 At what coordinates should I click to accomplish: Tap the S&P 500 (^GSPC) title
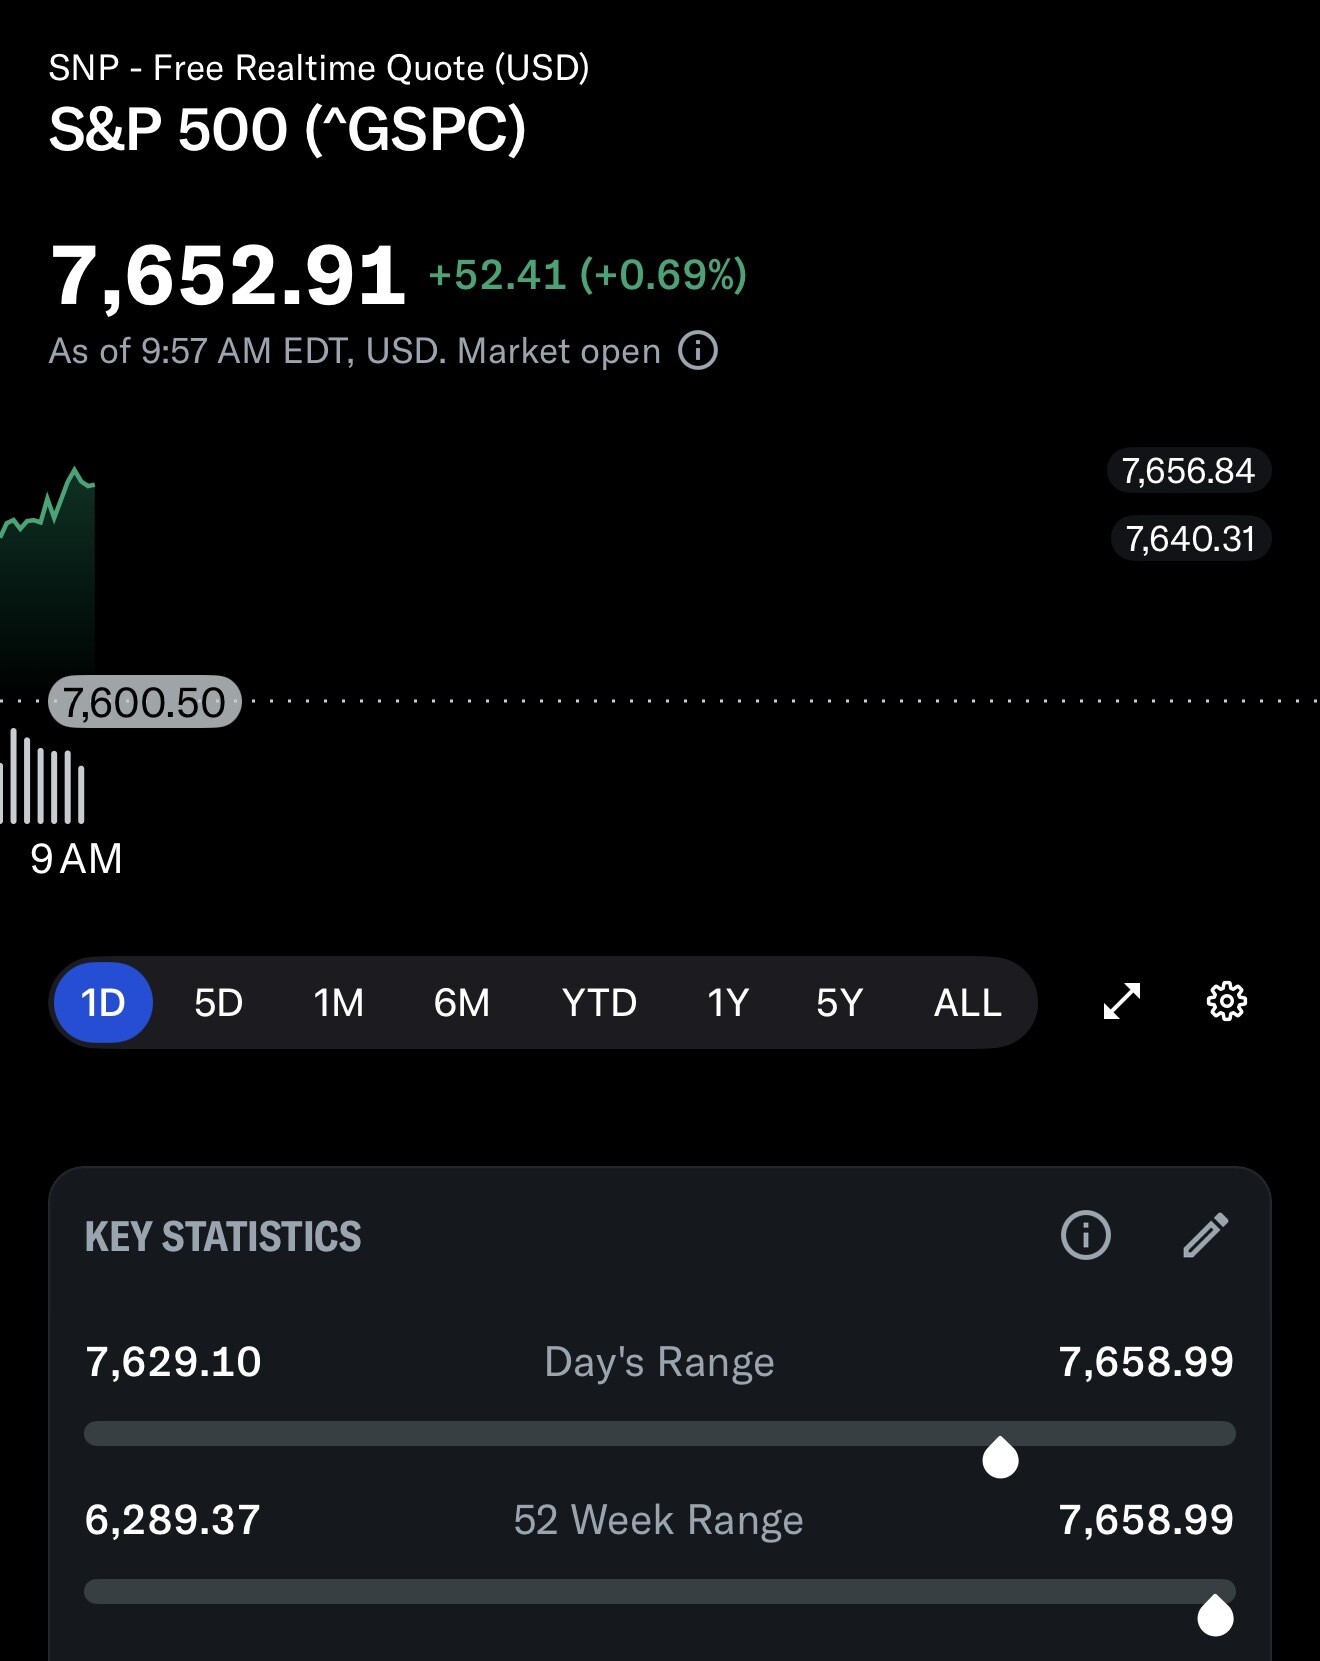pyautogui.click(x=288, y=129)
